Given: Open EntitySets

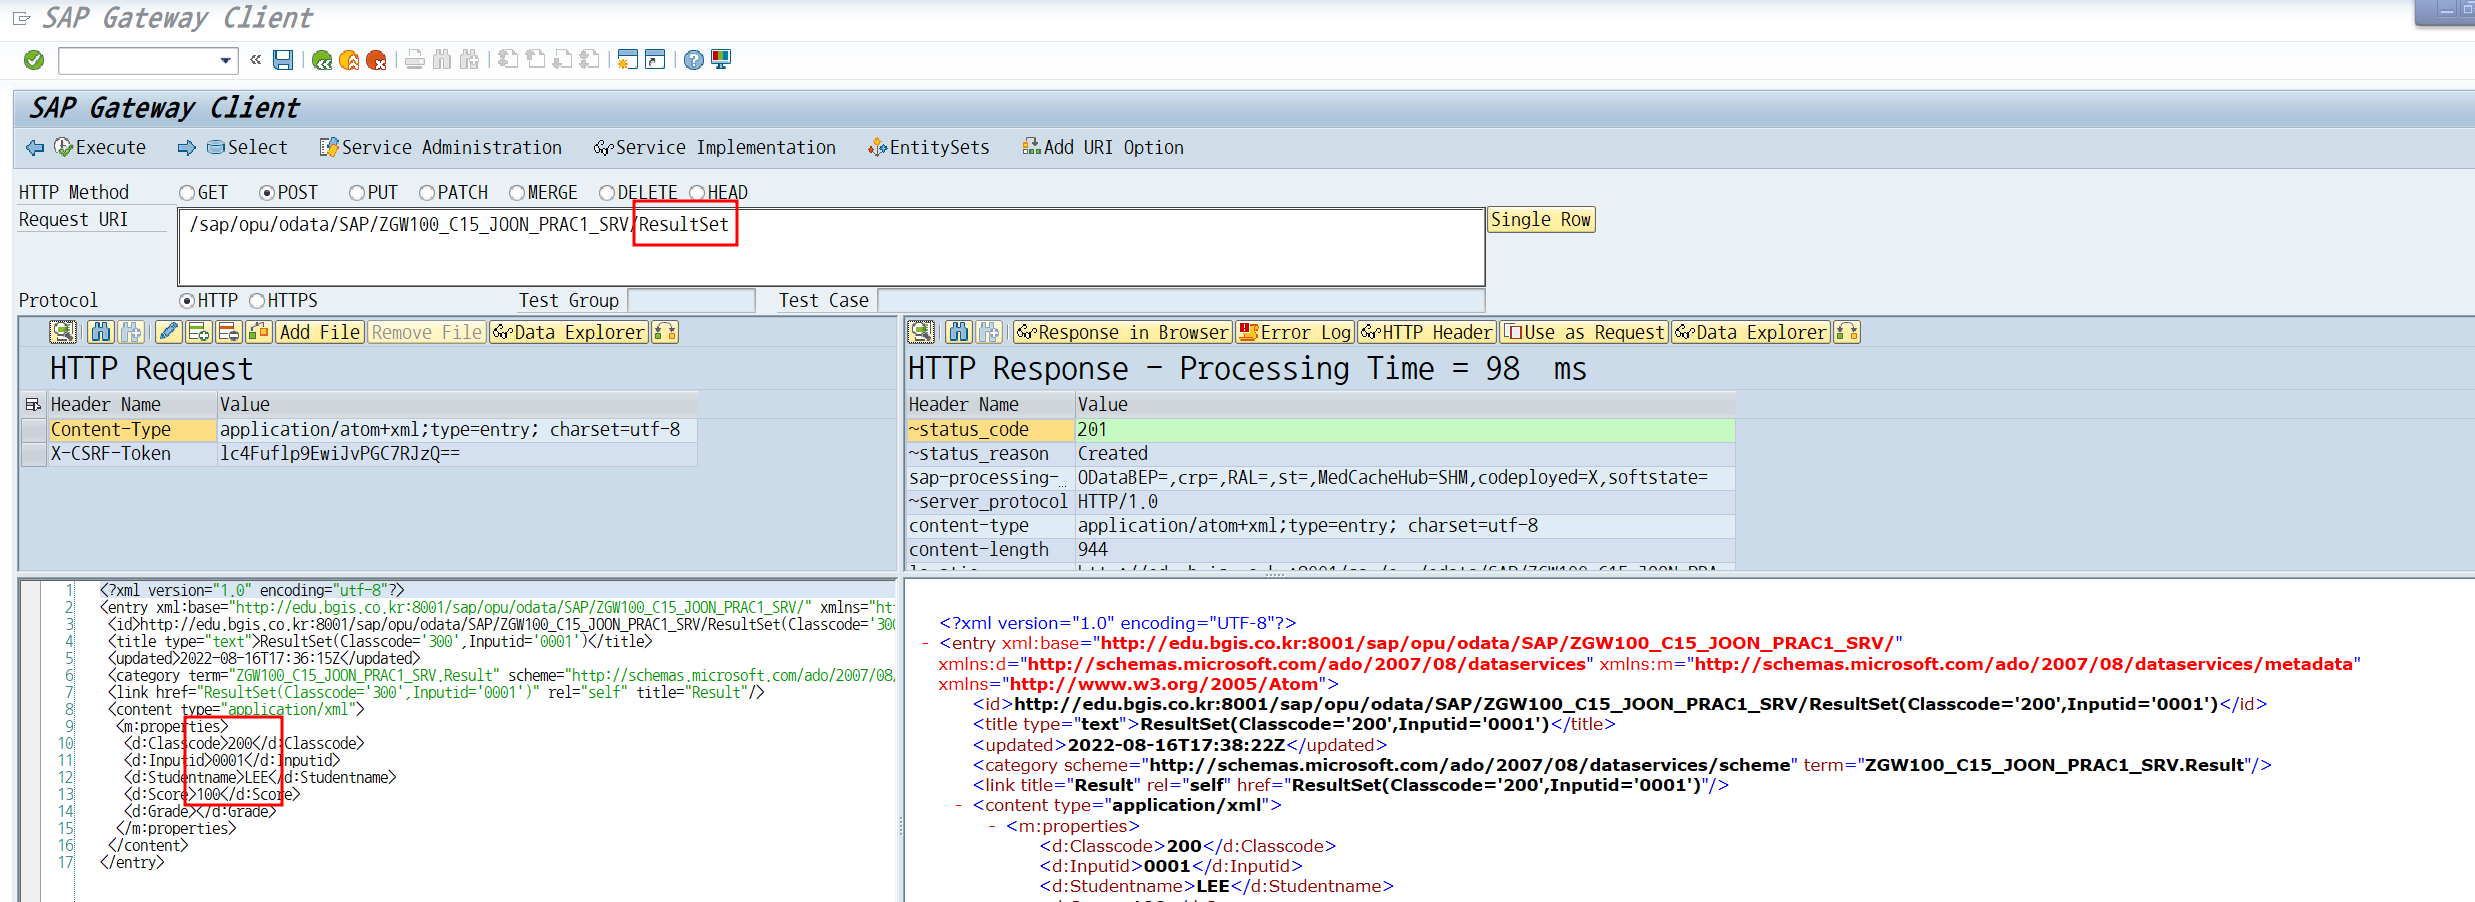Looking at the screenshot, I should coord(929,148).
